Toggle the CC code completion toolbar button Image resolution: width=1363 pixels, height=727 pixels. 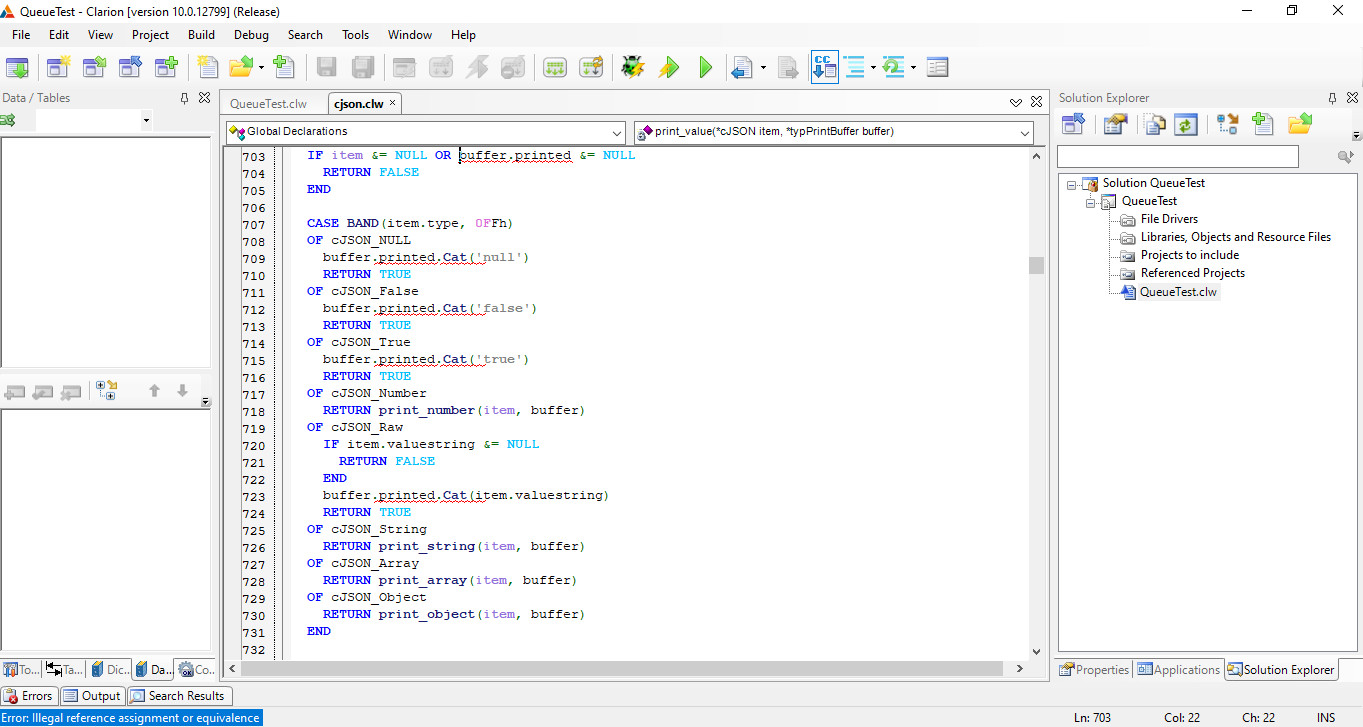[824, 68]
